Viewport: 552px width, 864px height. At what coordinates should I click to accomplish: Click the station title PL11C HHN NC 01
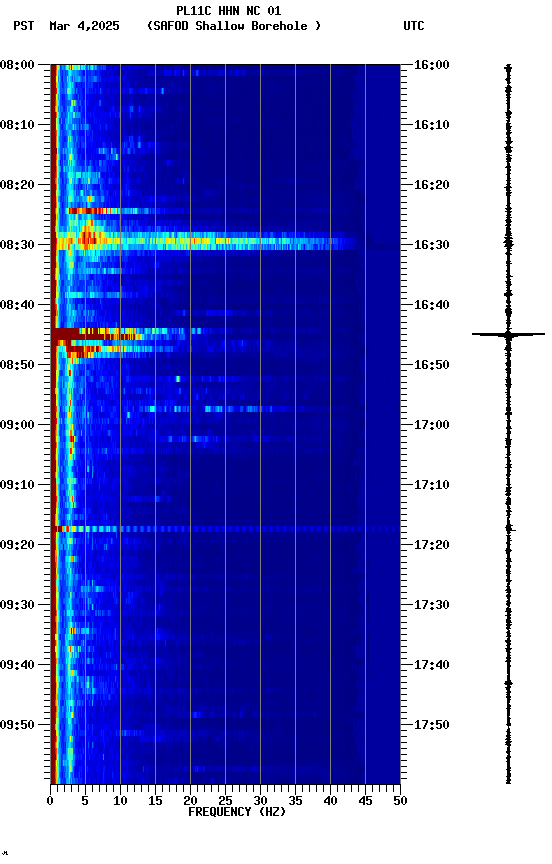(x=229, y=10)
